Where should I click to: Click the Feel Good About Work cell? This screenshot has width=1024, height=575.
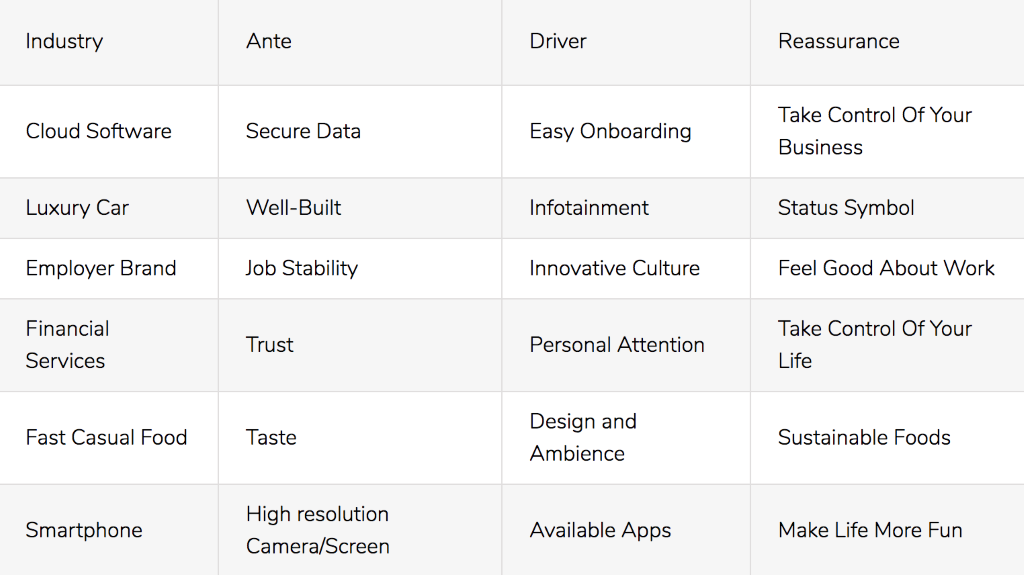pos(886,268)
